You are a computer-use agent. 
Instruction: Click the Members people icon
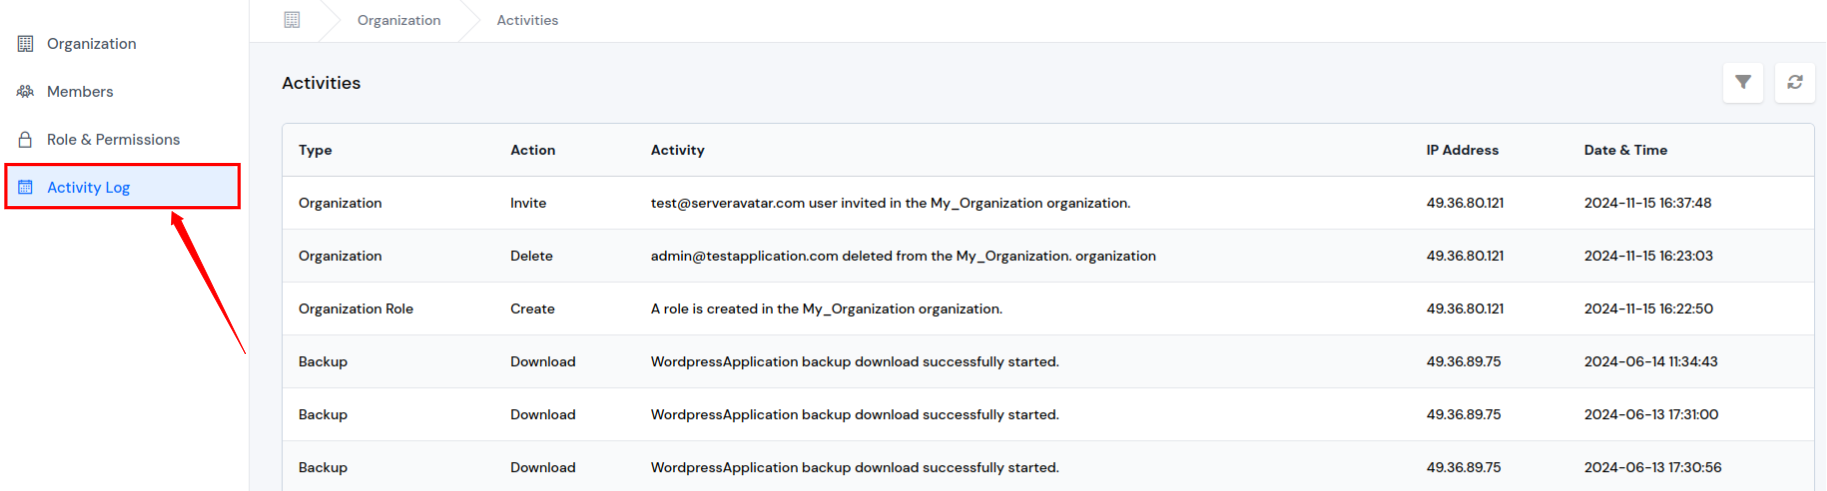[x=26, y=92]
